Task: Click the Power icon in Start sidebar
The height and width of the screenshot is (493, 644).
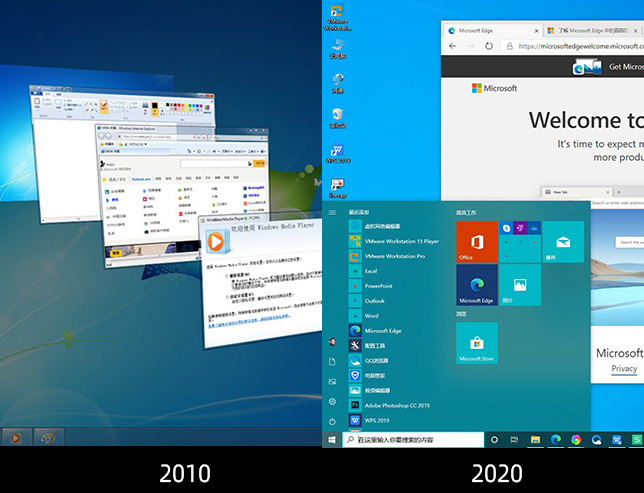Action: point(332,422)
